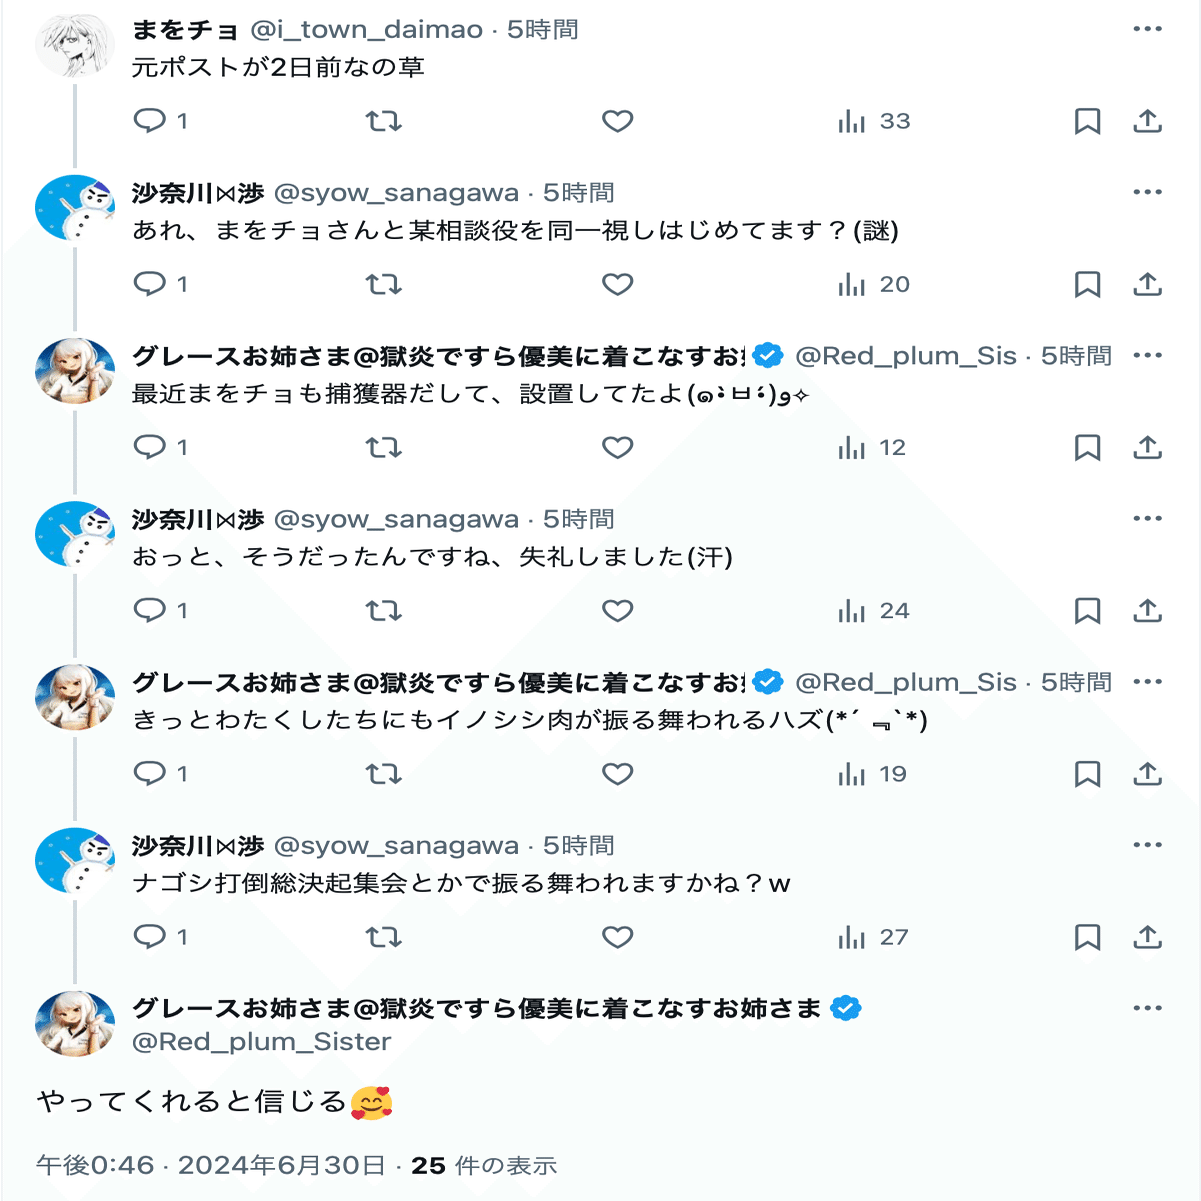
Task: Share the post with 12 views
Action: coord(1147,448)
